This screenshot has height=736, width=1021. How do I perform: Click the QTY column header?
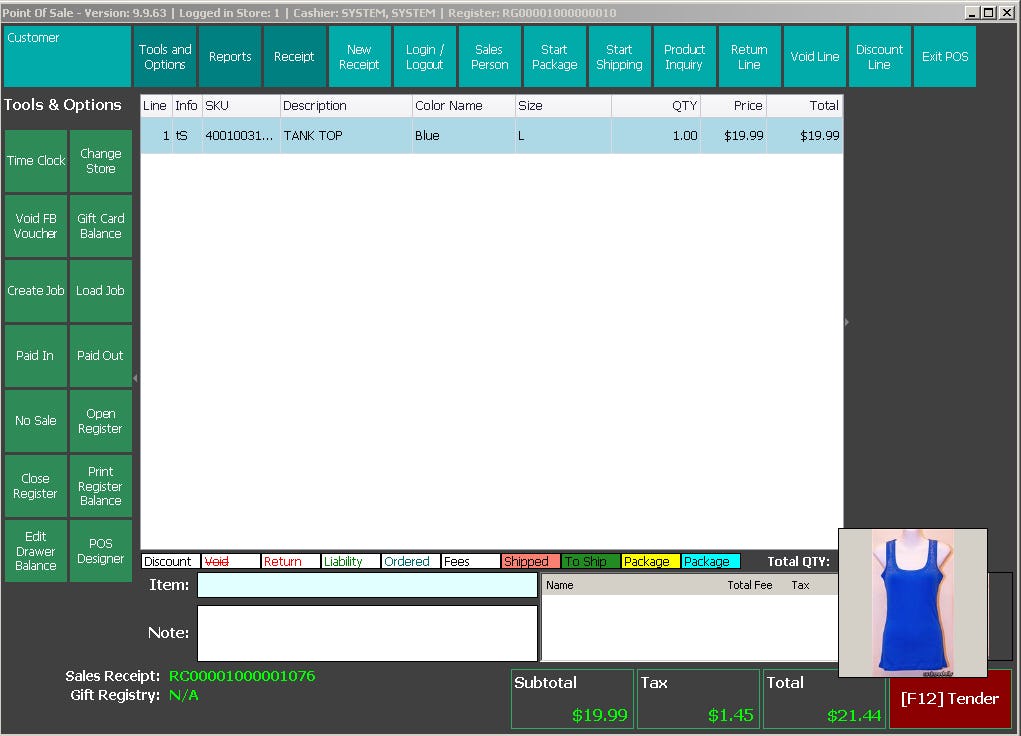[x=656, y=106]
